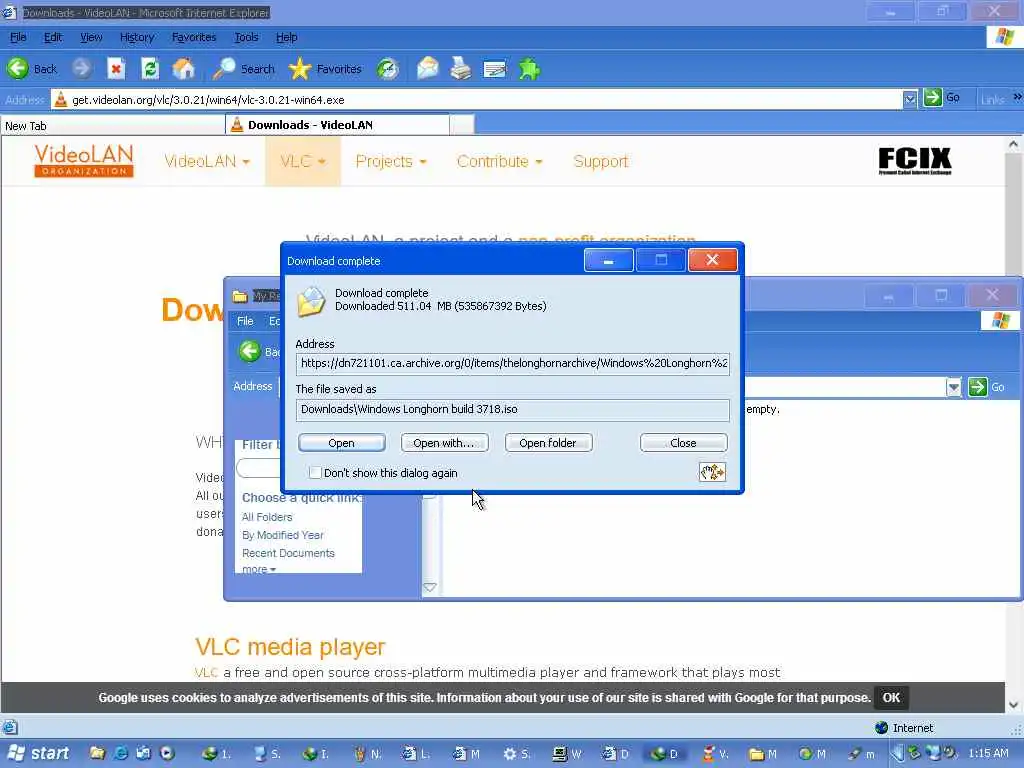Expand the VLC navigation dropdown
The width and height of the screenshot is (1024, 768).
point(303,161)
